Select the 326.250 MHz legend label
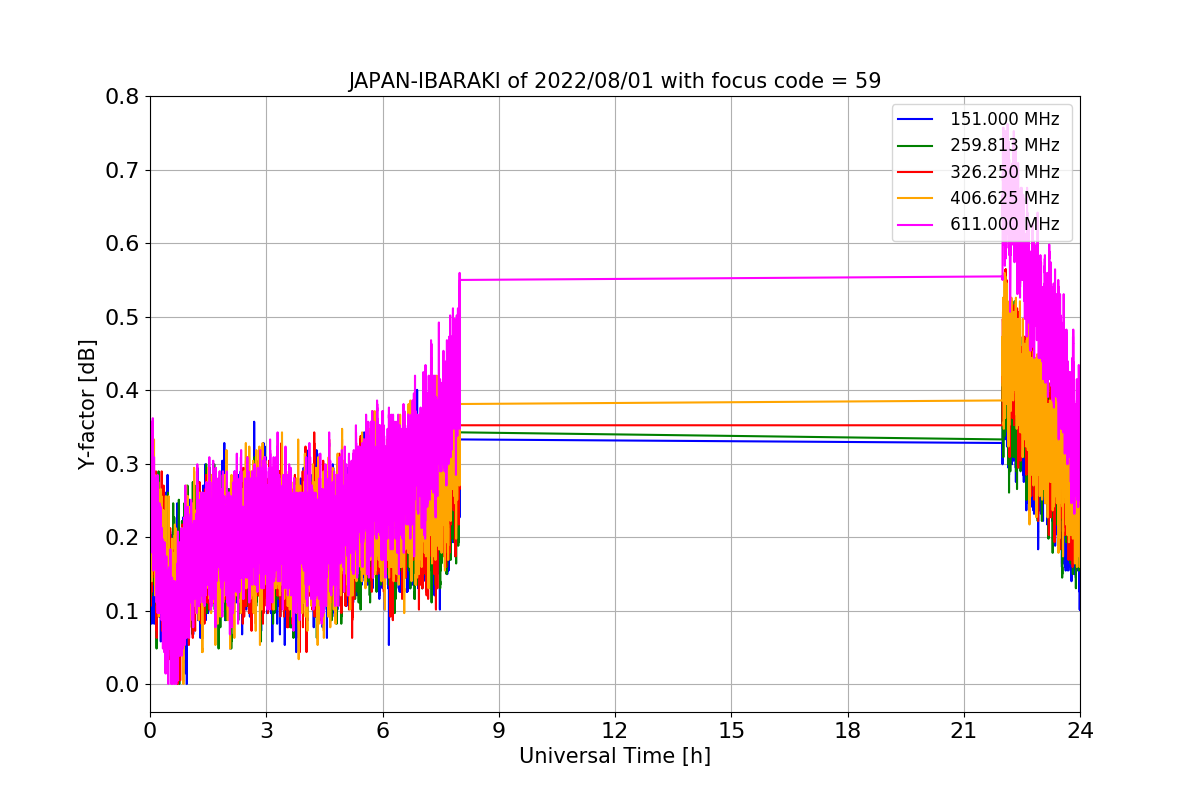 coord(1004,172)
